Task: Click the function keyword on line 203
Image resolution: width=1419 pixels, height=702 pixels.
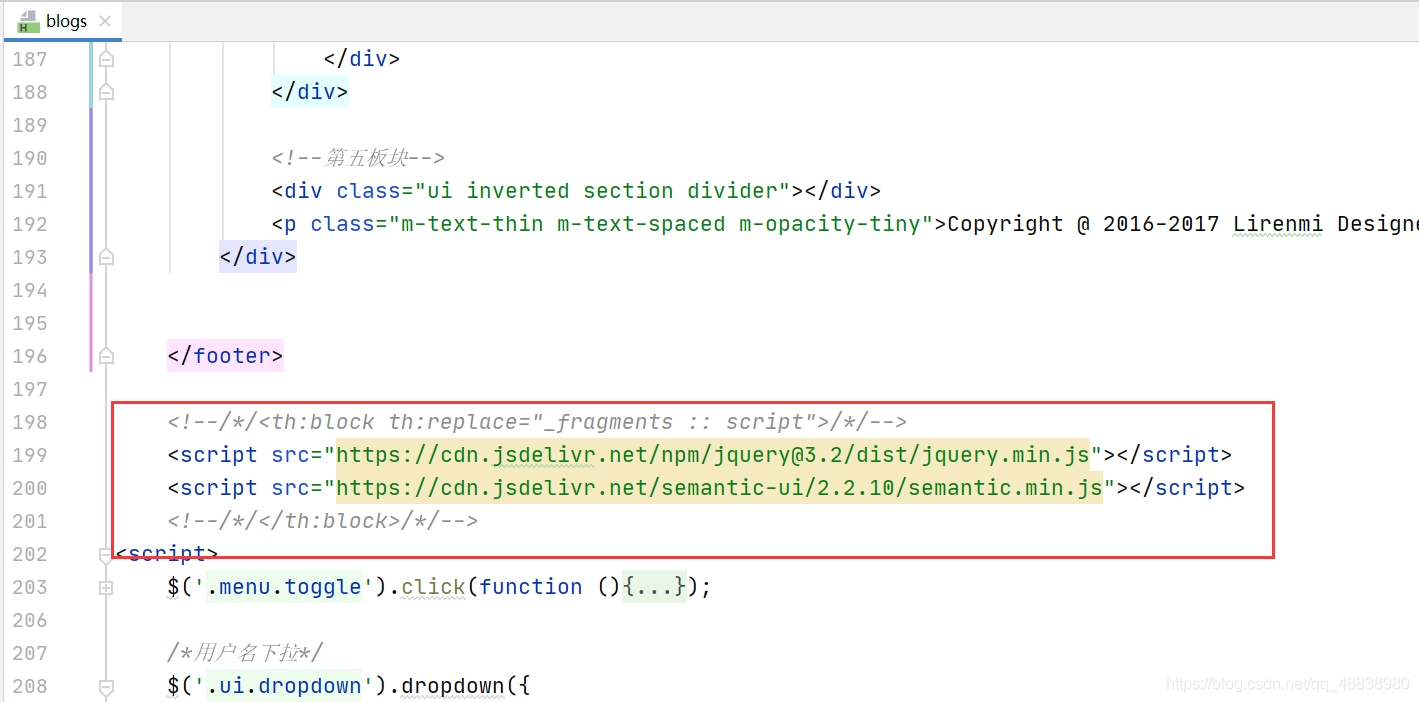Action: pos(530,587)
